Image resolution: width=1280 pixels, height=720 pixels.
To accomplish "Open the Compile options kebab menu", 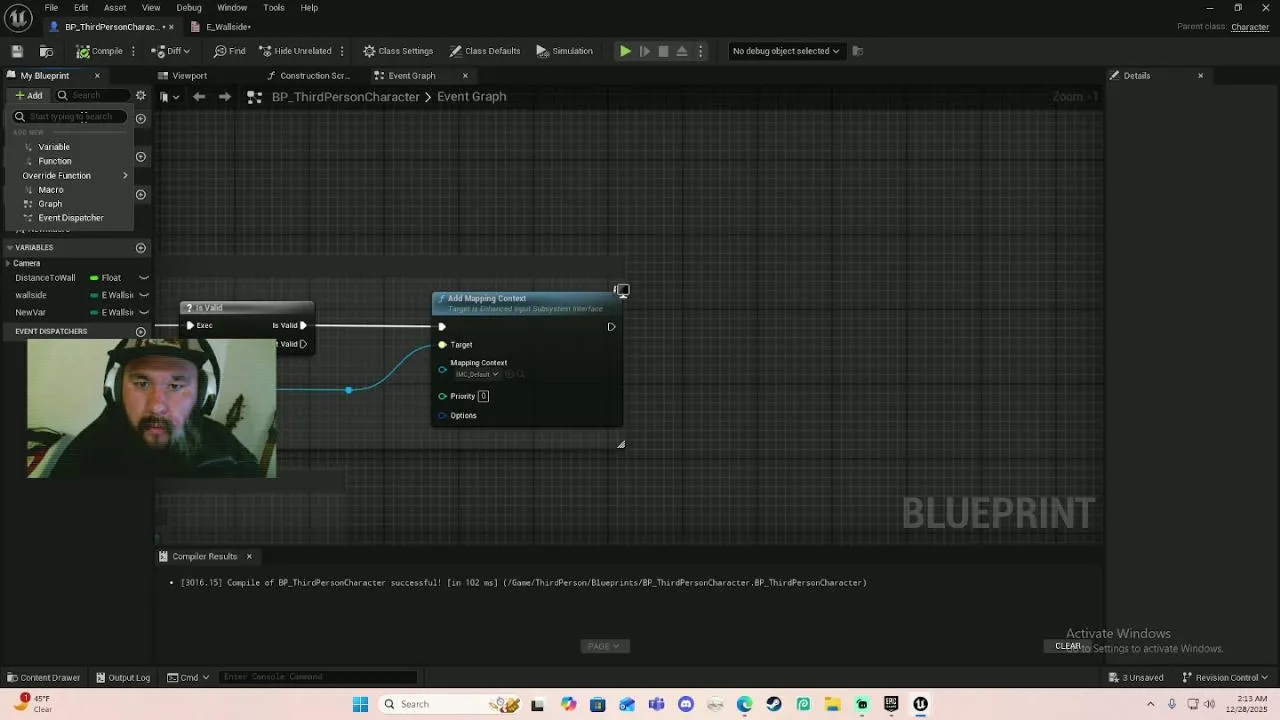I will pos(134,51).
